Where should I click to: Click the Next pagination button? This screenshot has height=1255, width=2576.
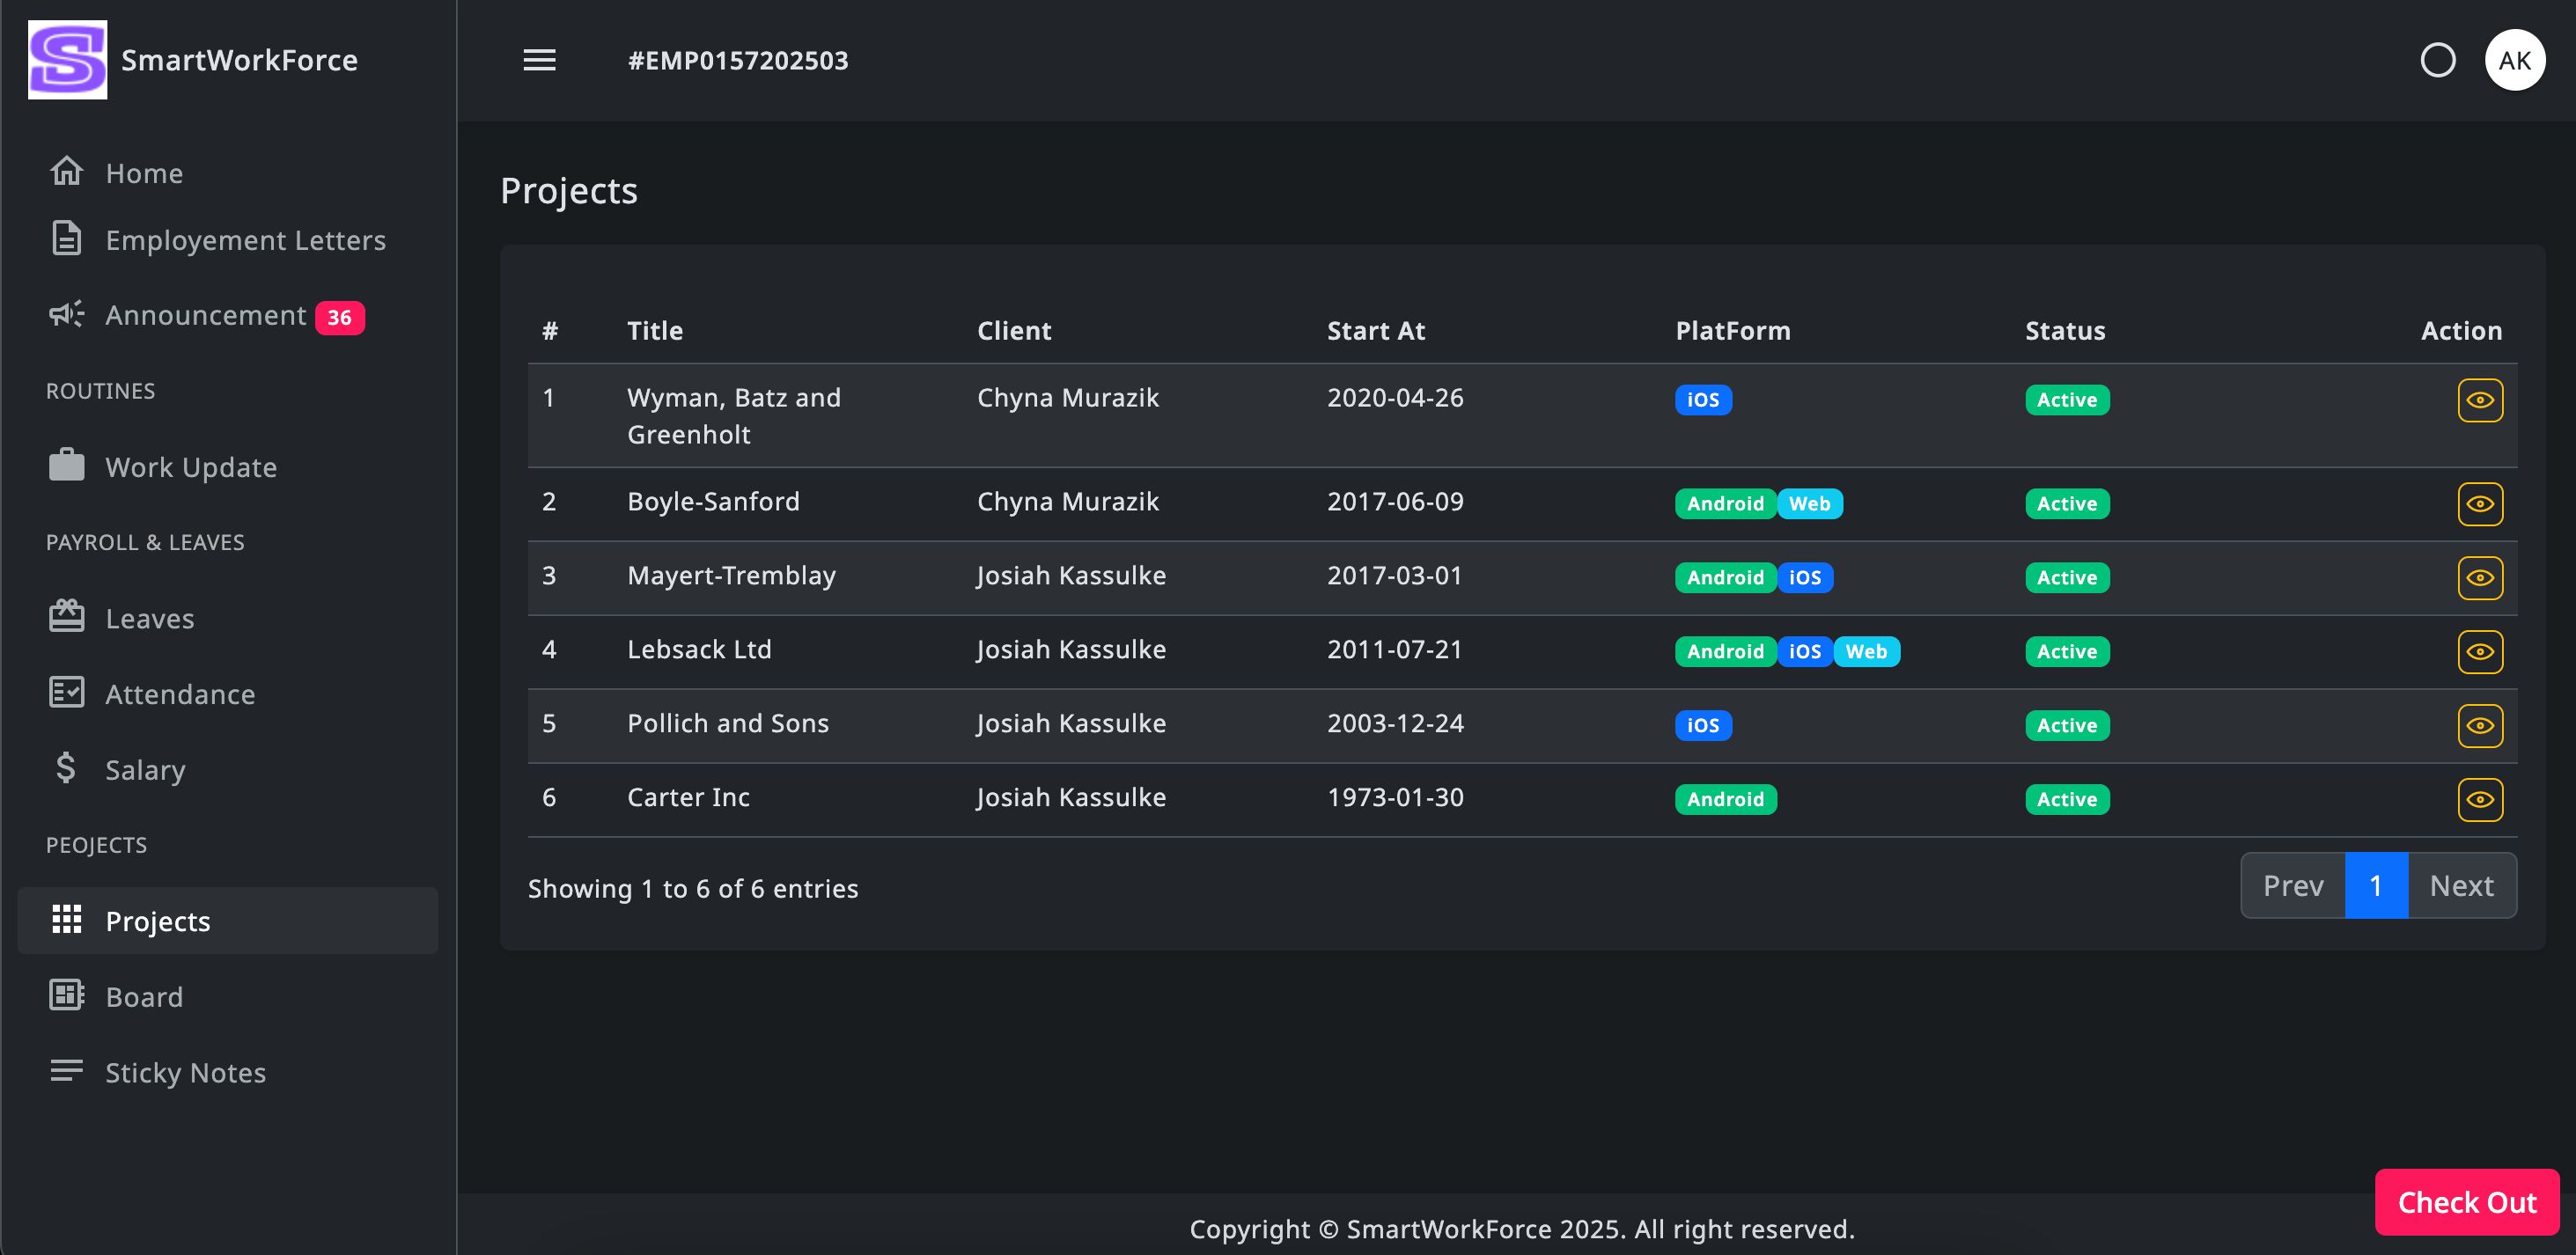point(2461,885)
